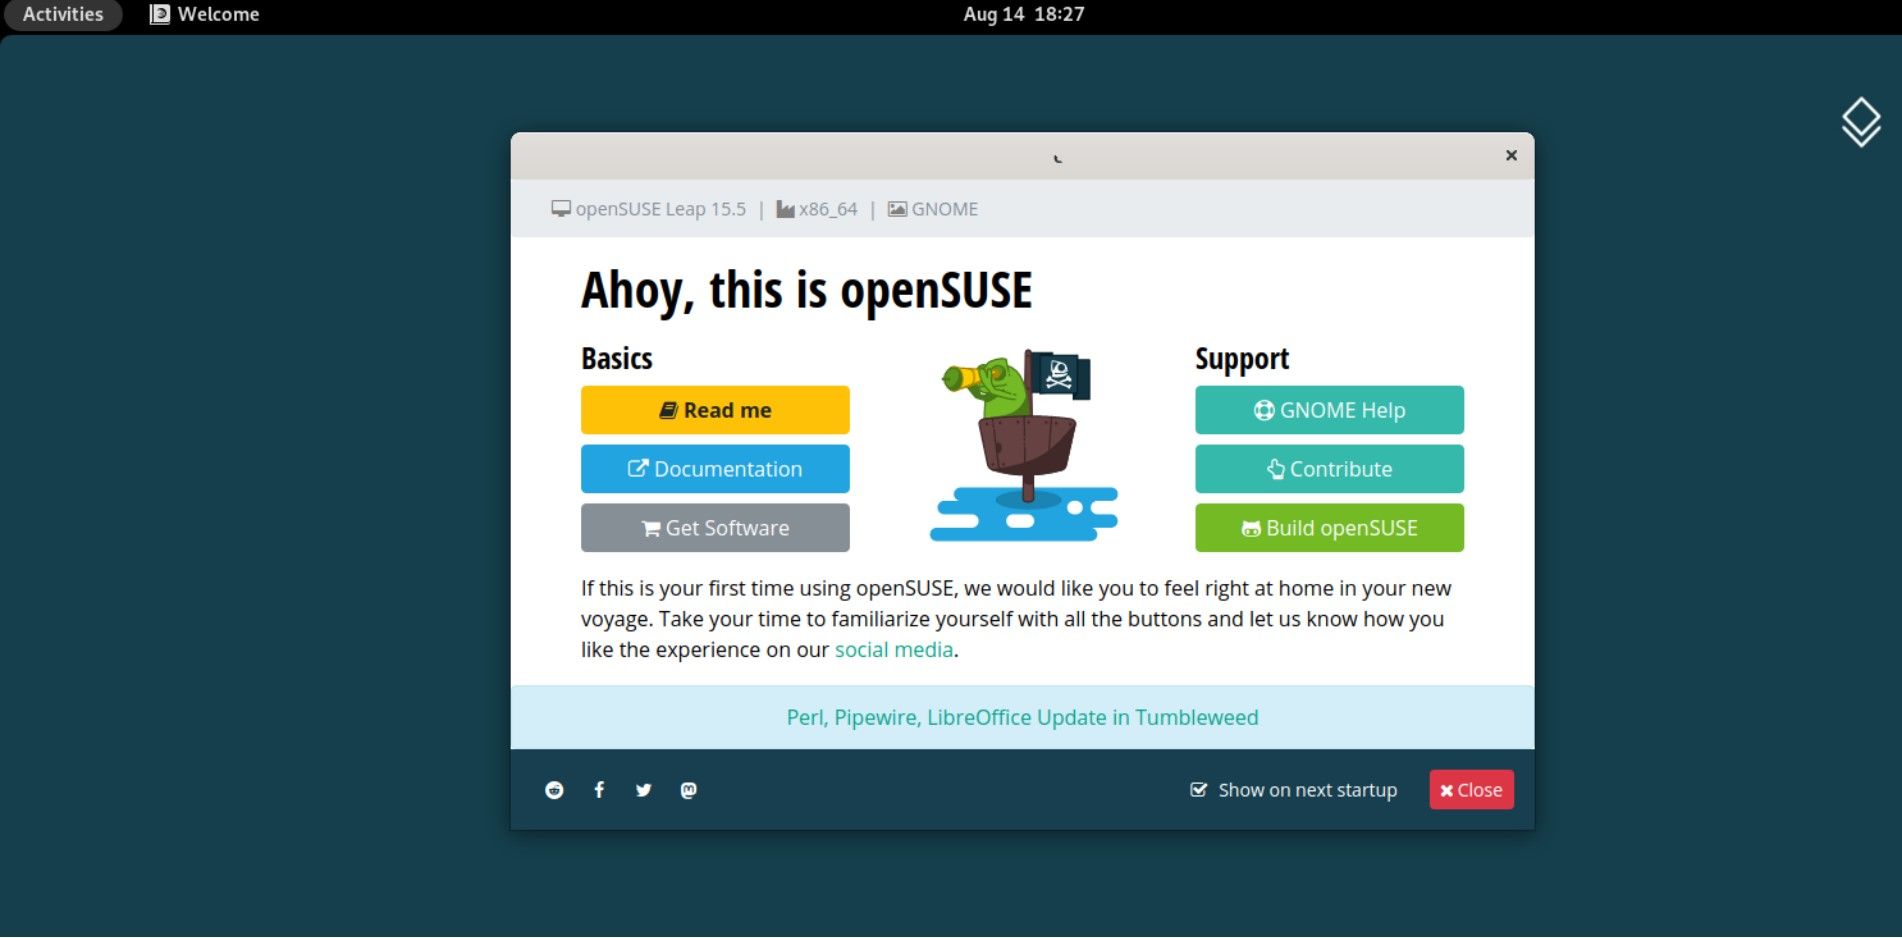
Task: Click the chip icon next to x86_64
Action: tap(785, 208)
